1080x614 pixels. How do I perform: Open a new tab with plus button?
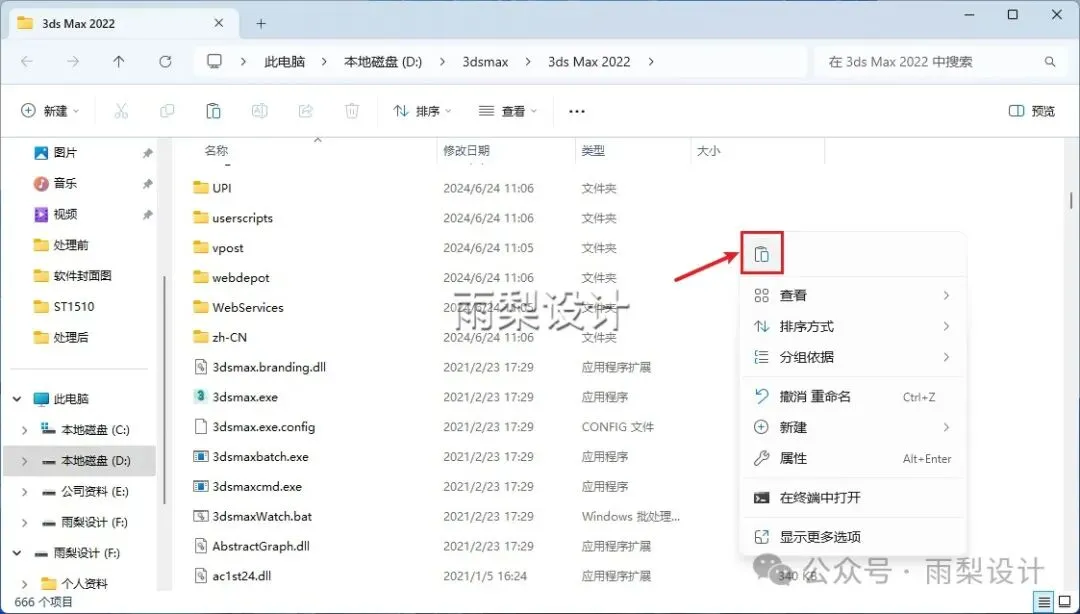[261, 23]
